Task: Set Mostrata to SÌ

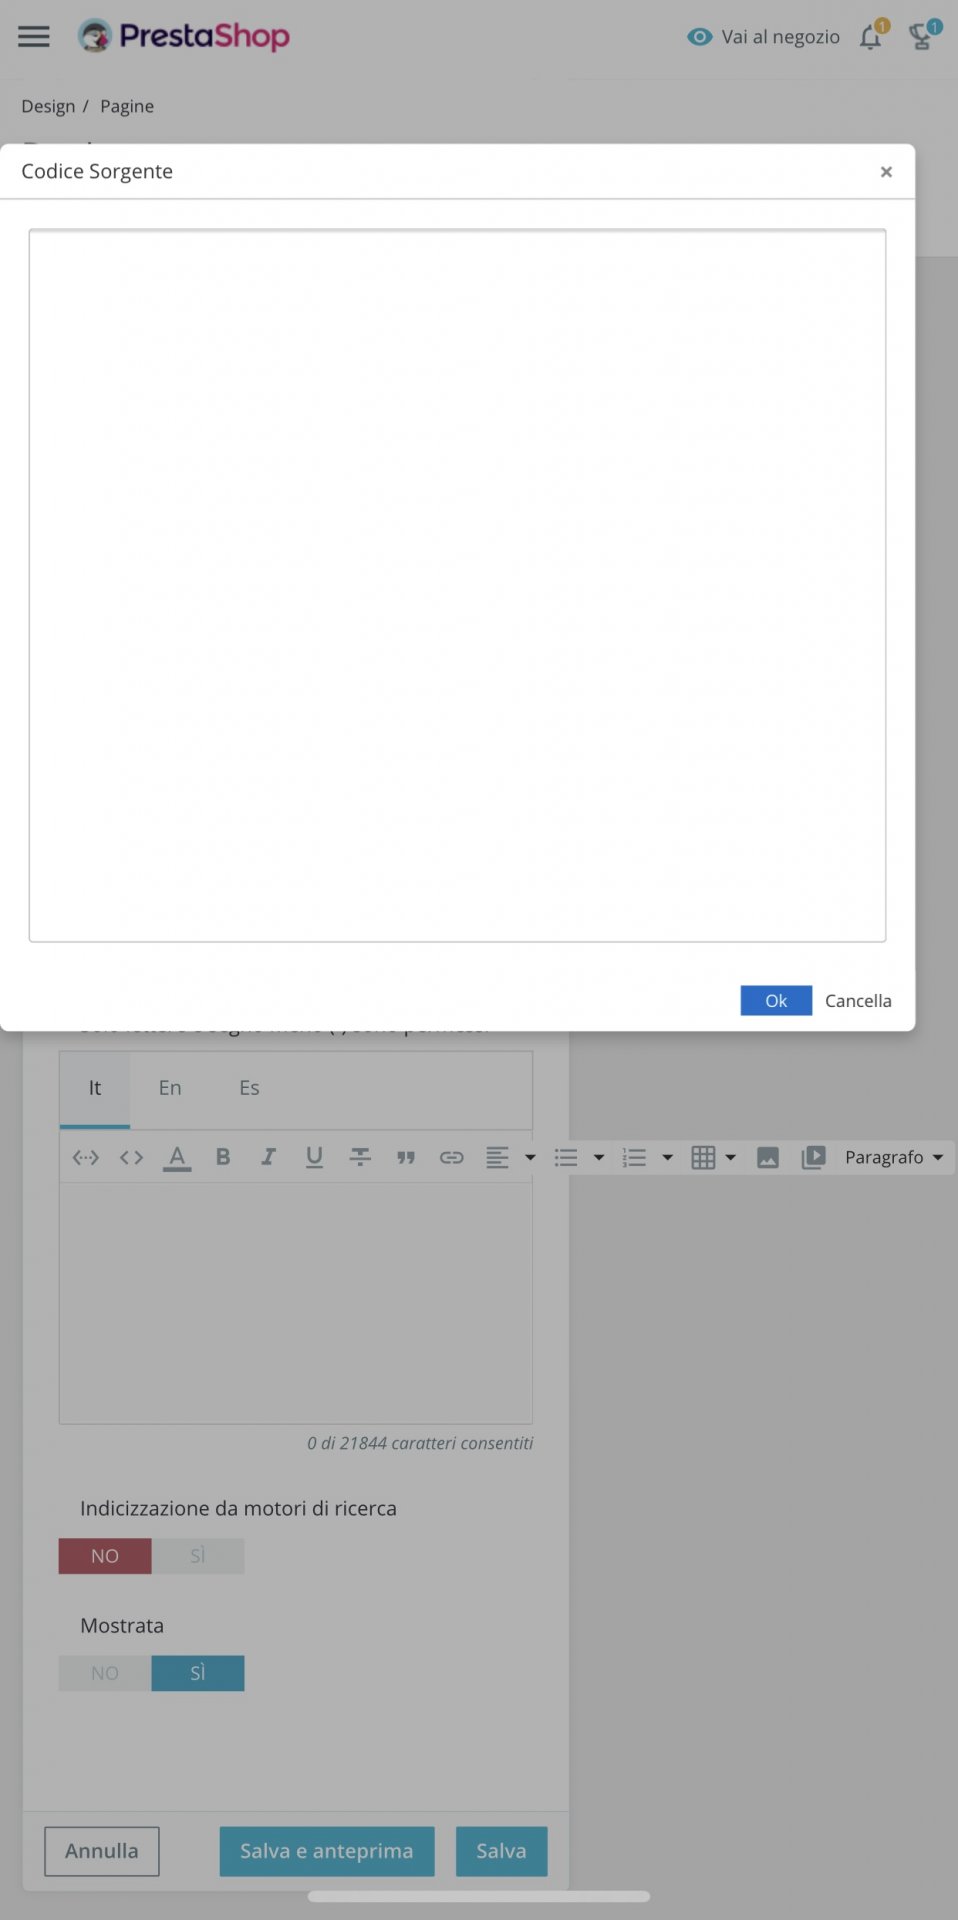Action: 198,1673
